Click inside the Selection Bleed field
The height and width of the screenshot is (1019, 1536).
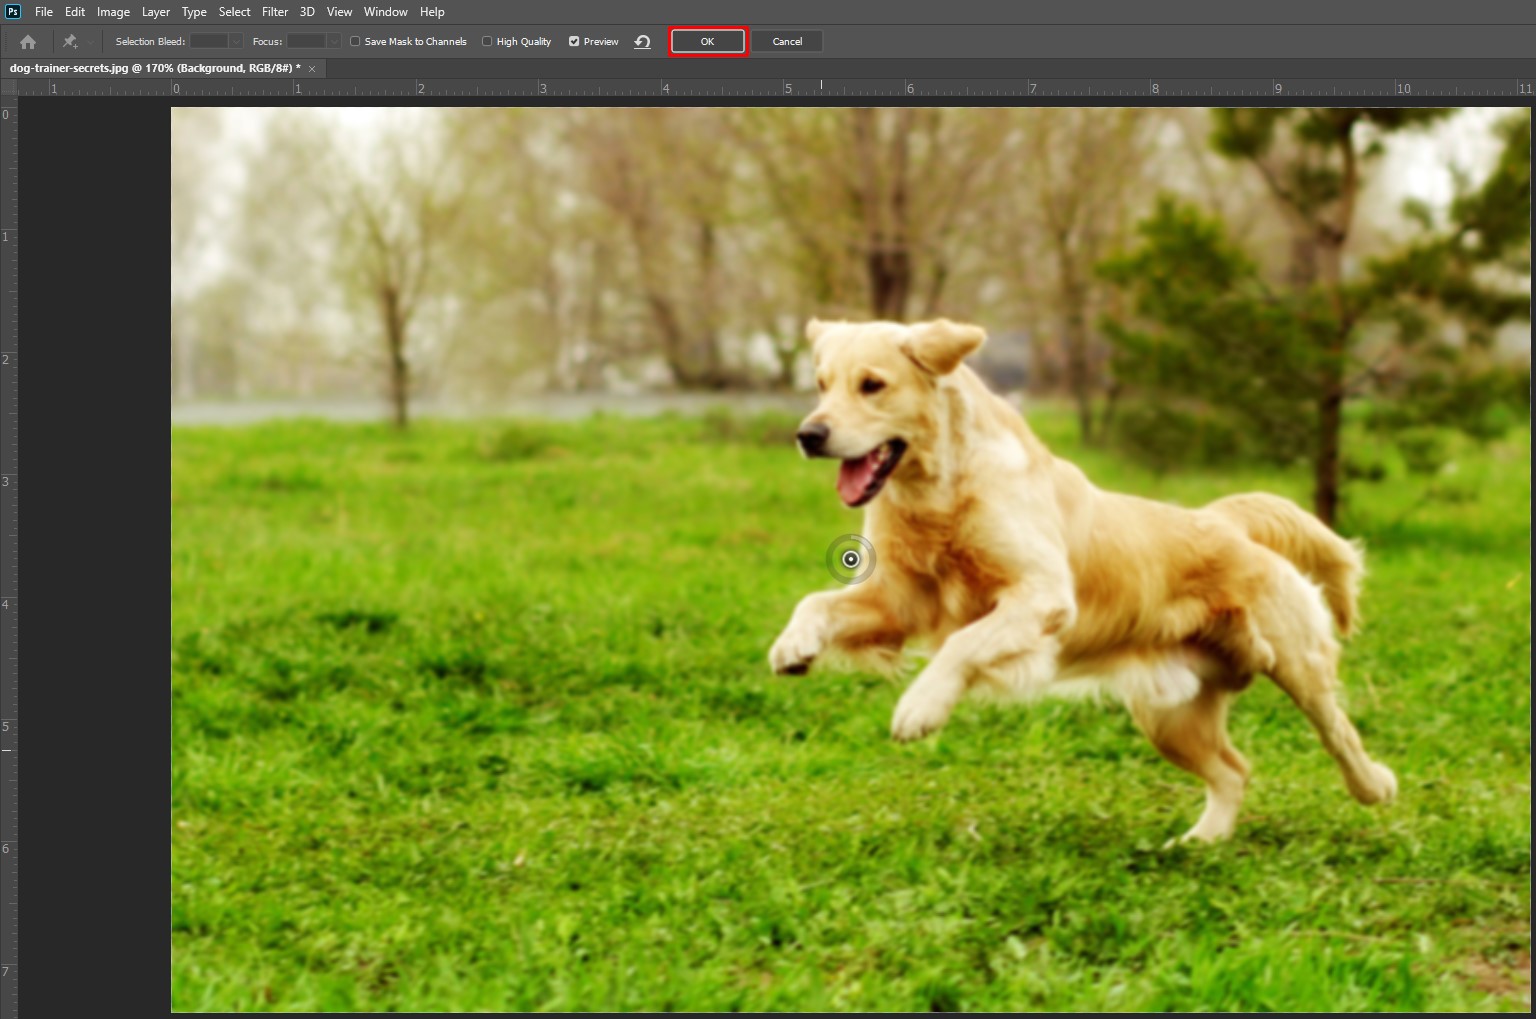point(209,42)
